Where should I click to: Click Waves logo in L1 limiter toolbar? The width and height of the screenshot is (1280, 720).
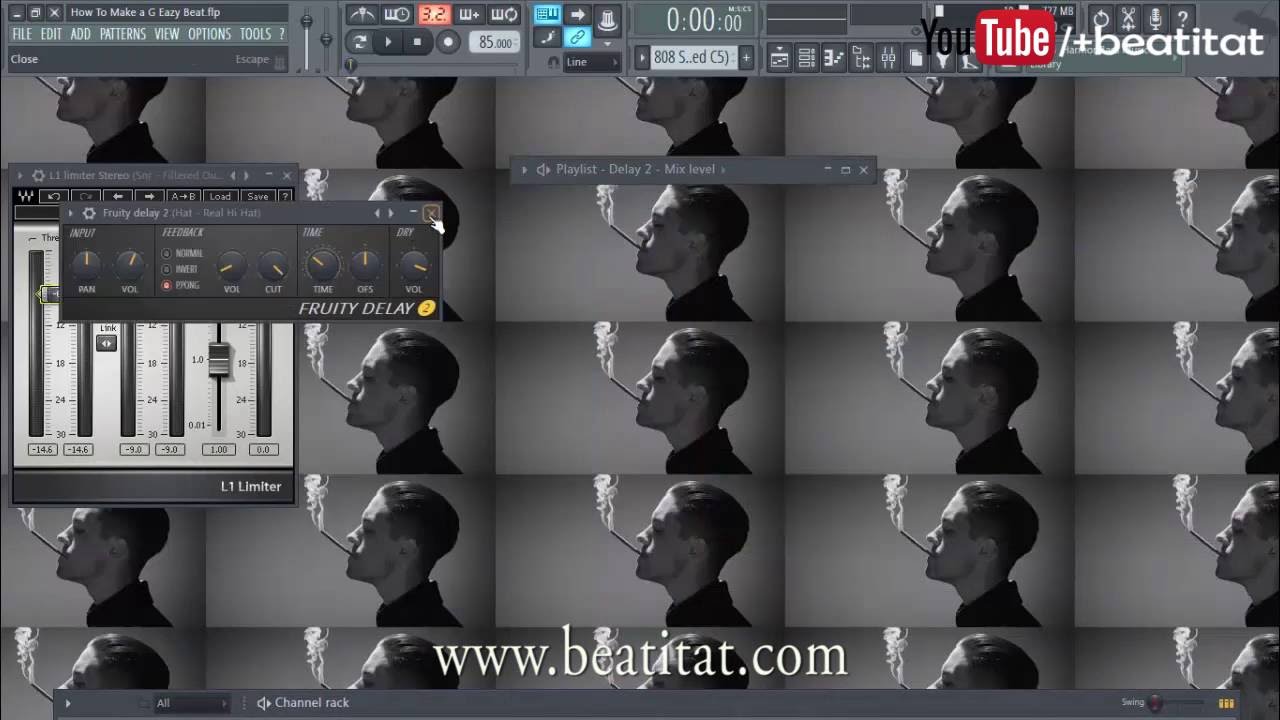25,196
